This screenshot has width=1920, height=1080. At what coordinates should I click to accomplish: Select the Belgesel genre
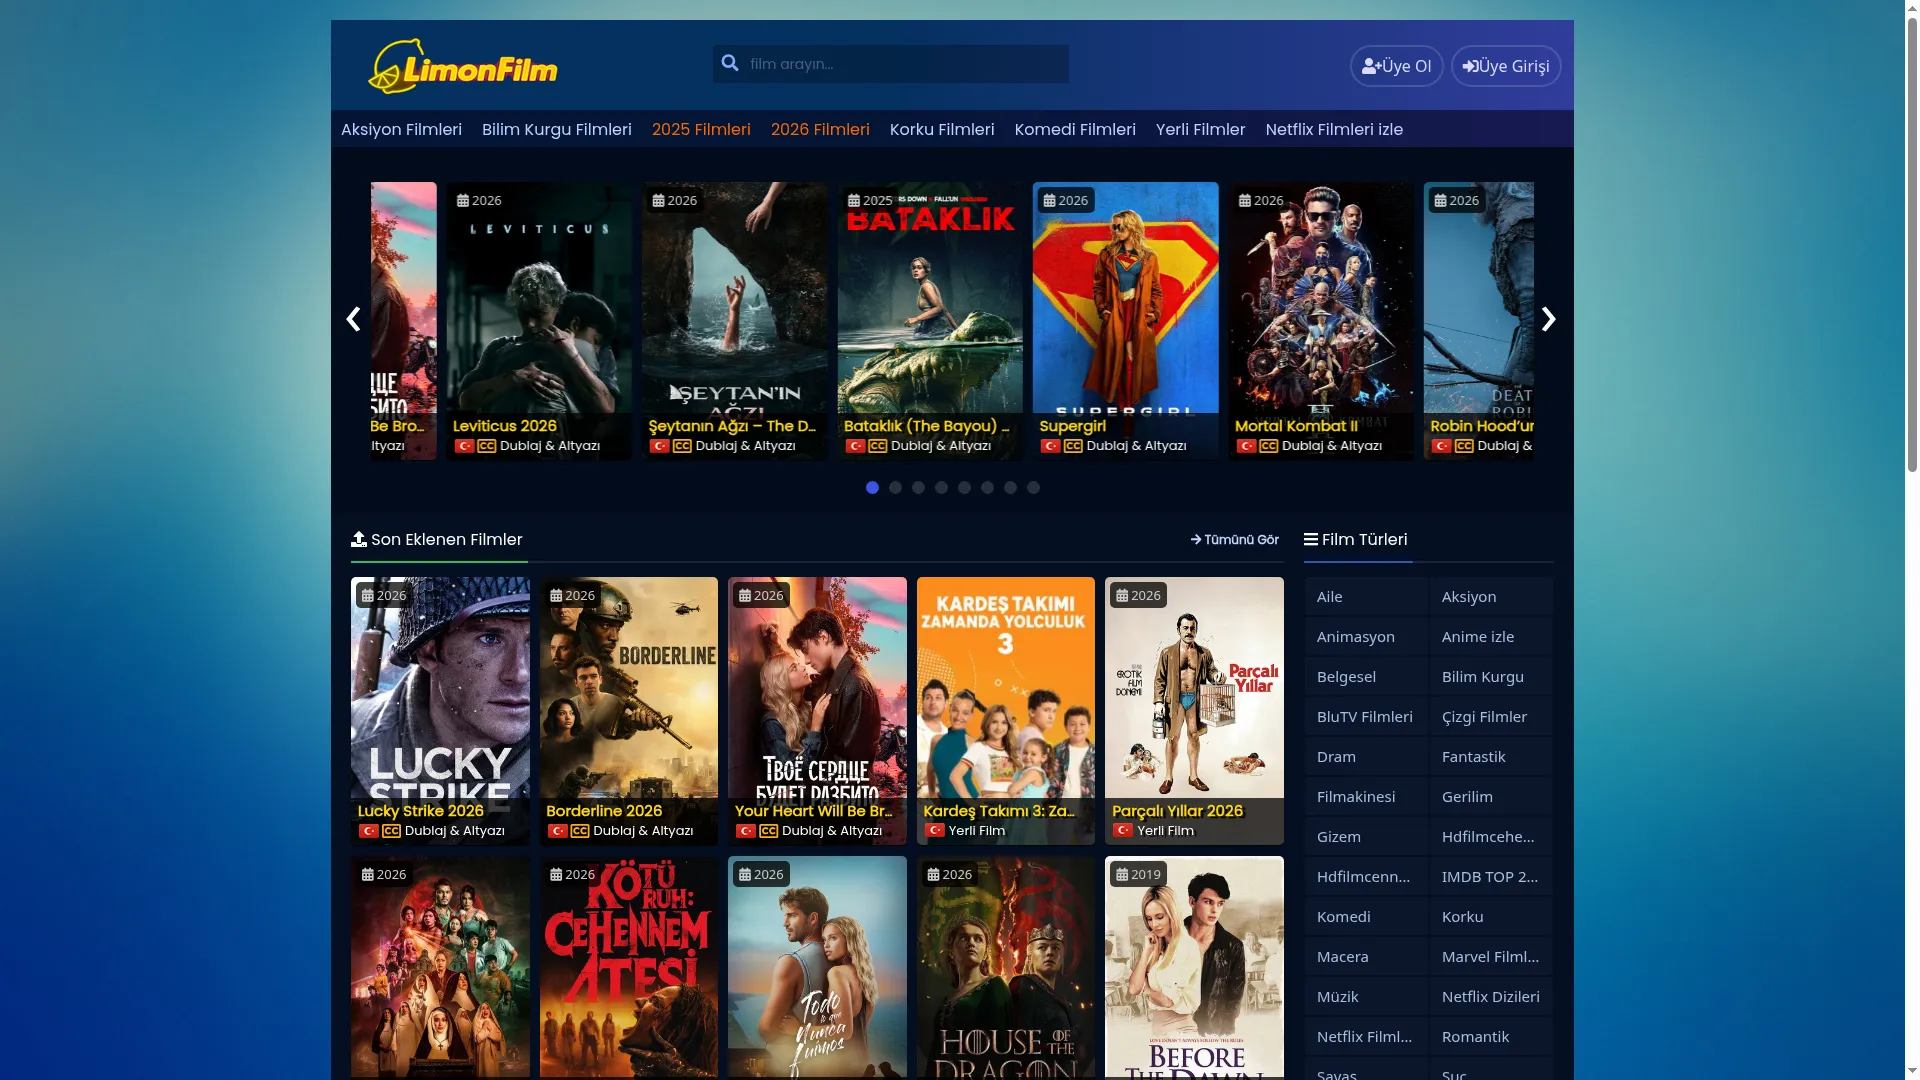point(1366,676)
